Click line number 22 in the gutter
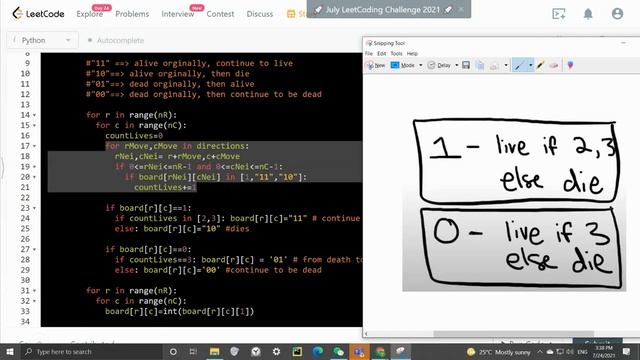This screenshot has width=640, height=360. (25, 198)
